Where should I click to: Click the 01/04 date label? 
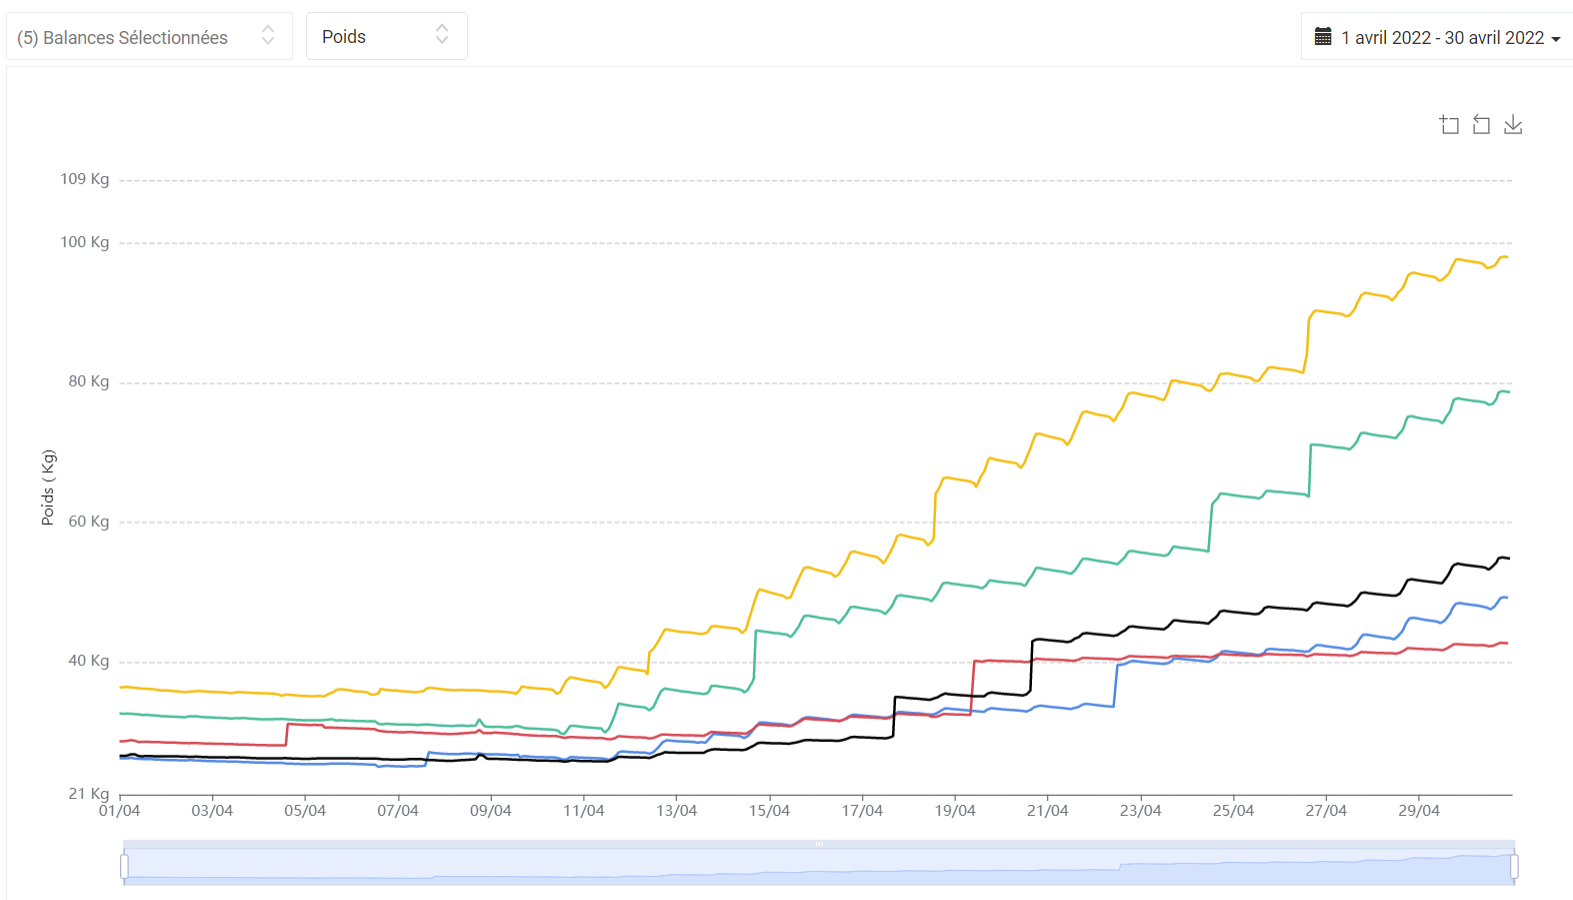119,810
